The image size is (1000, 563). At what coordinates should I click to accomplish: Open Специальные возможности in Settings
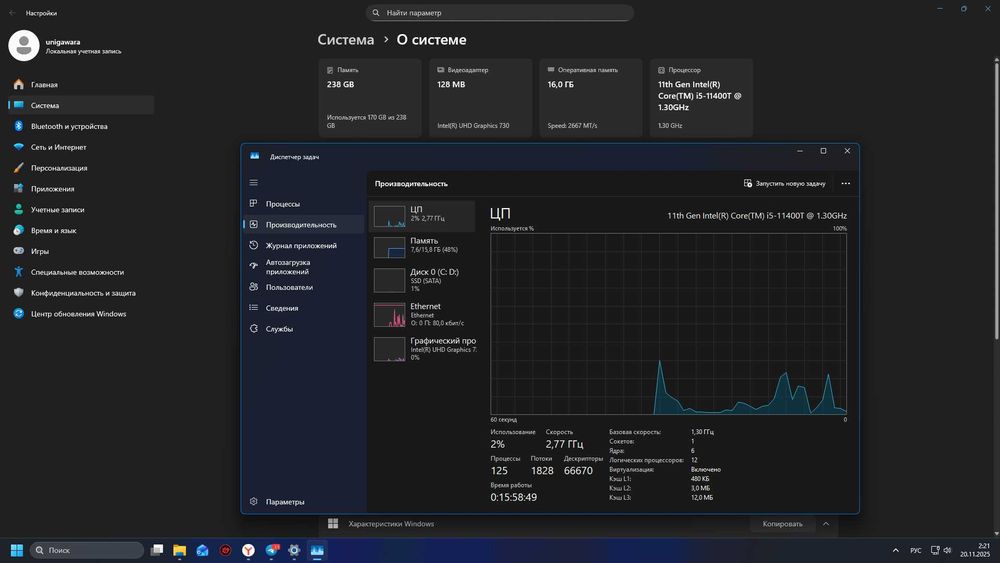(x=81, y=272)
